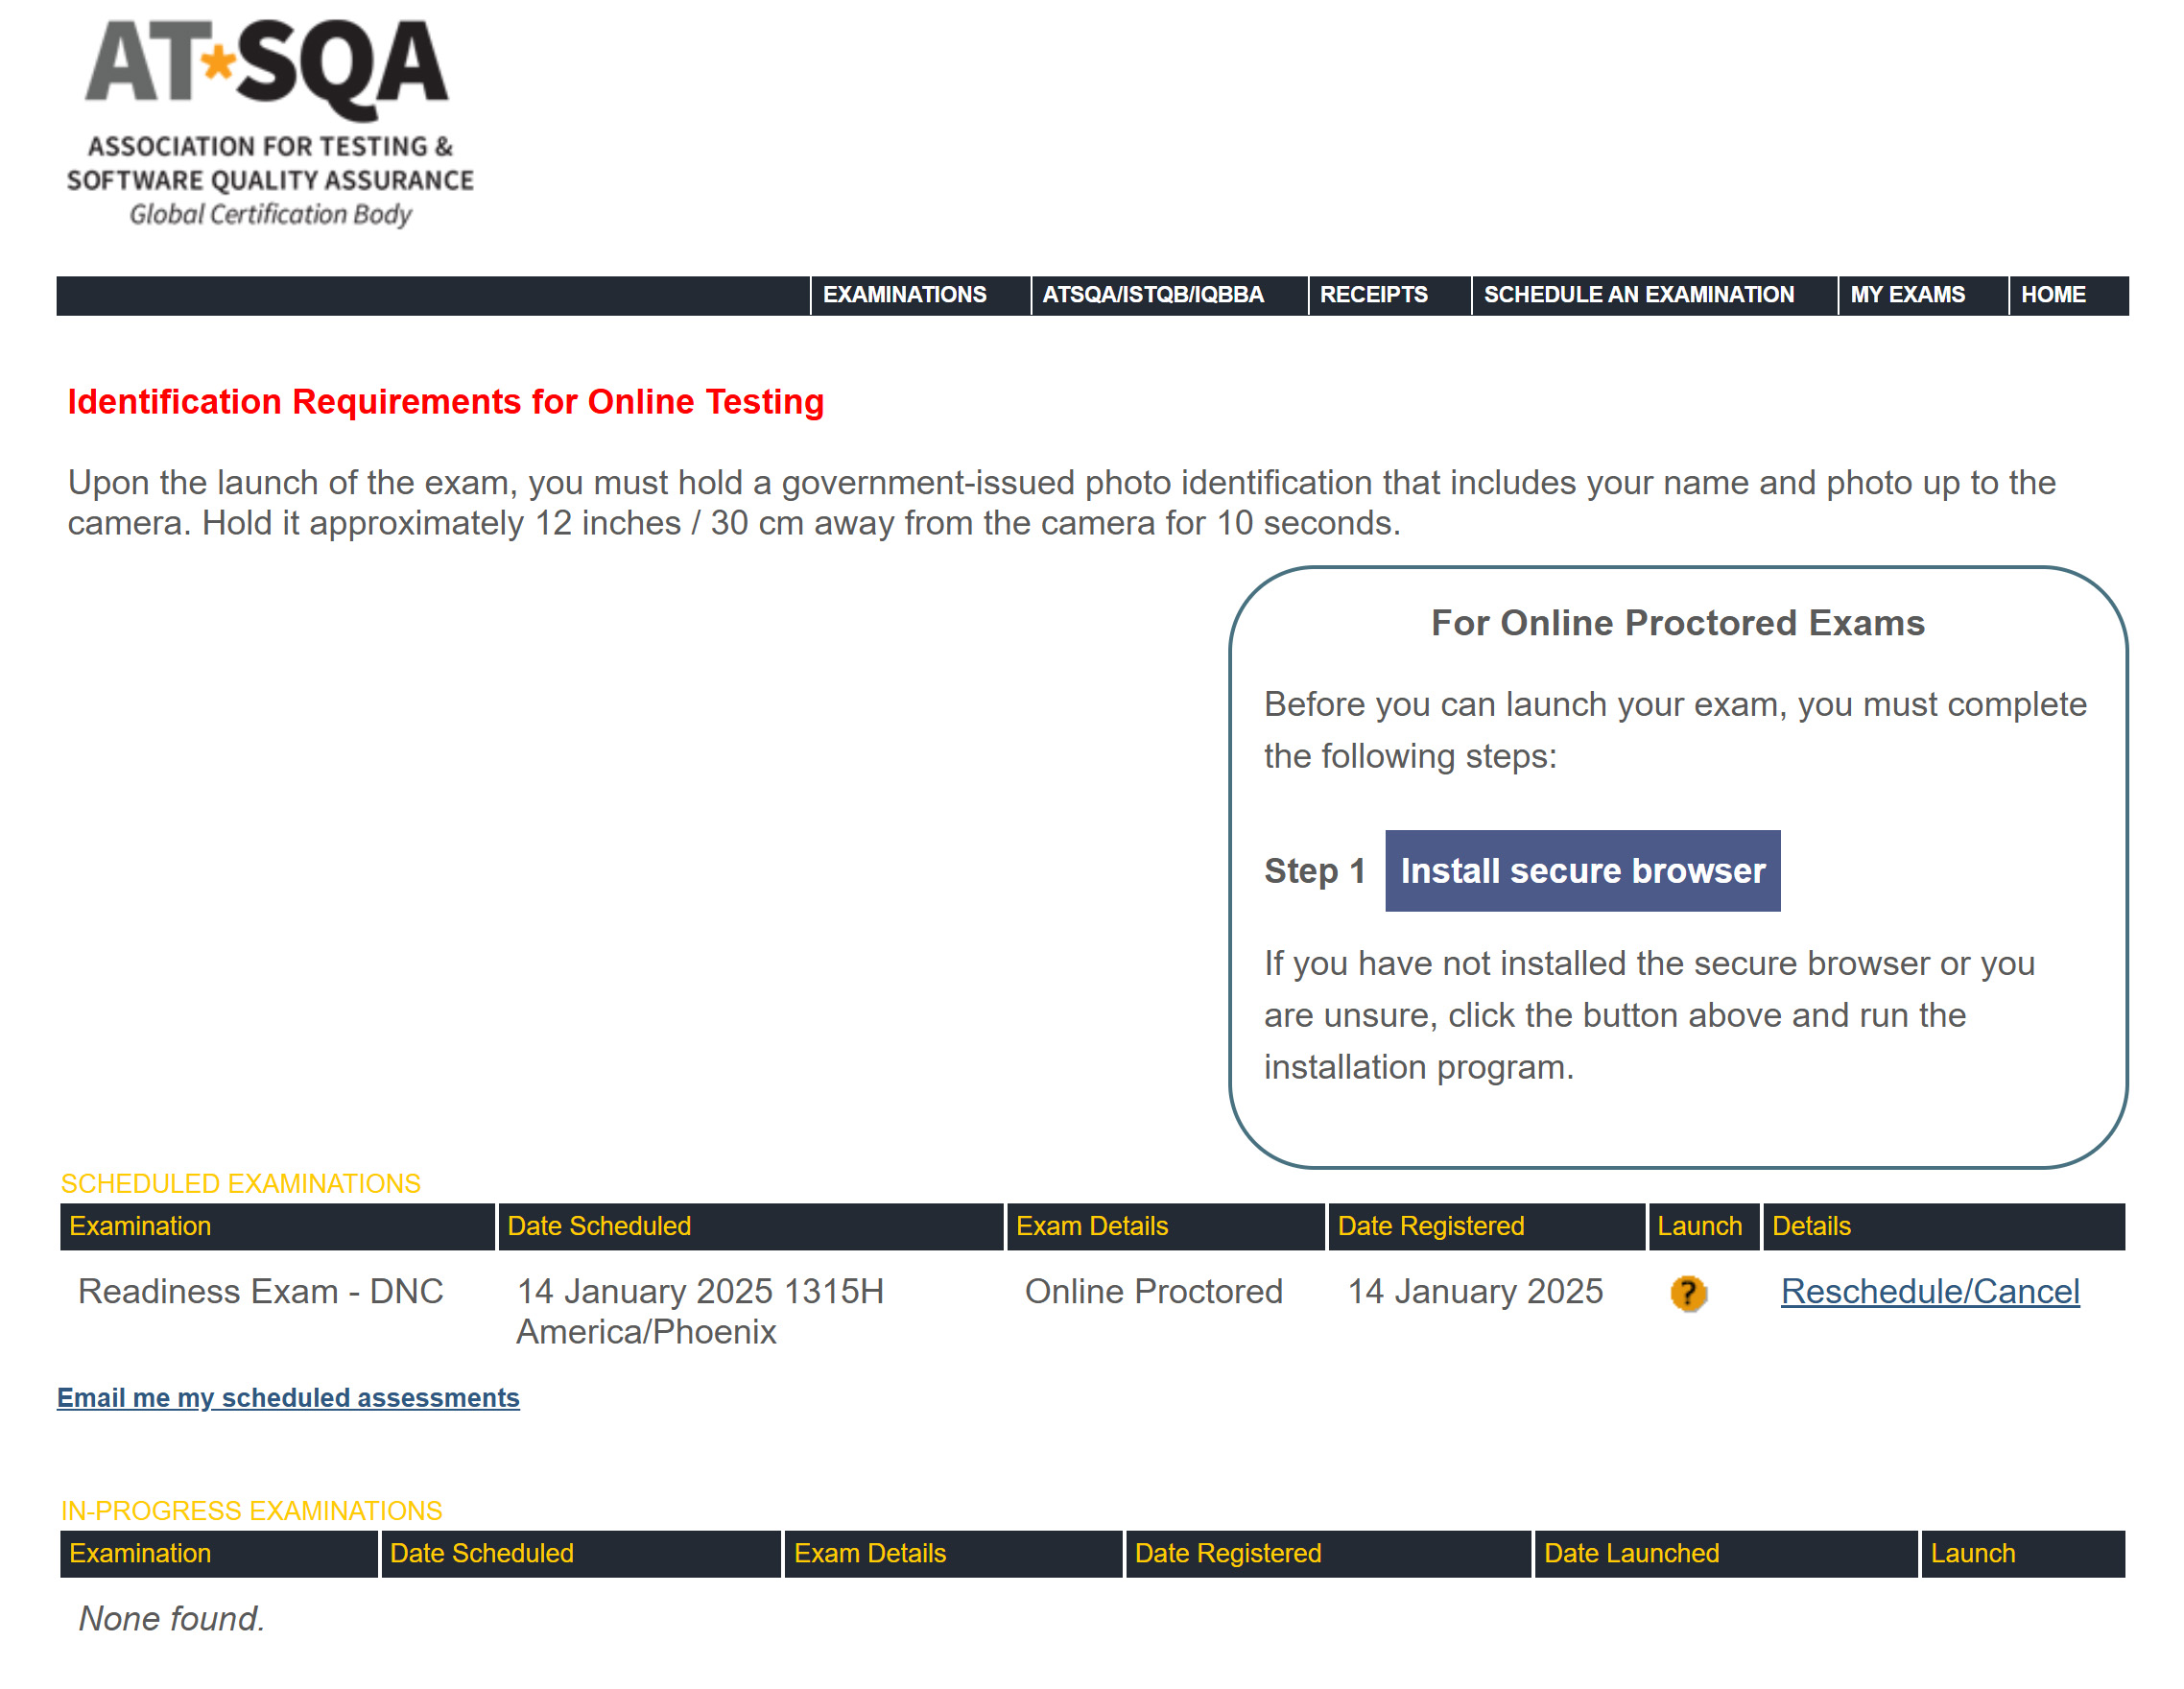This screenshot has width=2184, height=1689.
Task: Click the 'Step 1' label
Action: coord(1314,870)
